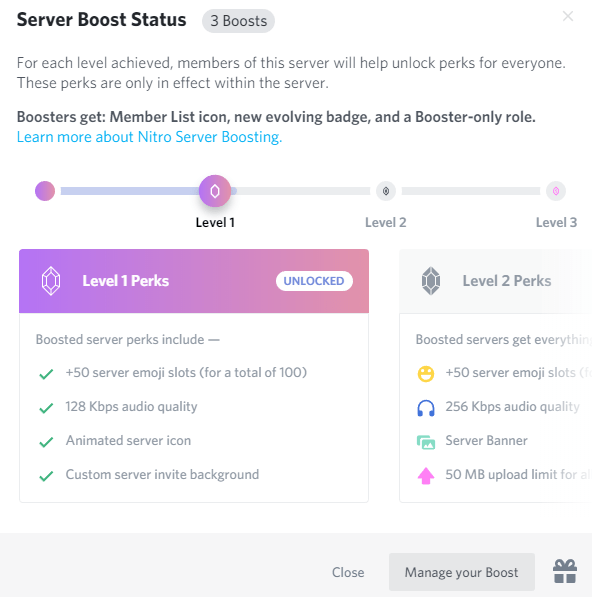Screen dimensions: 592x597
Task: Click the Close text button
Action: tap(348, 572)
